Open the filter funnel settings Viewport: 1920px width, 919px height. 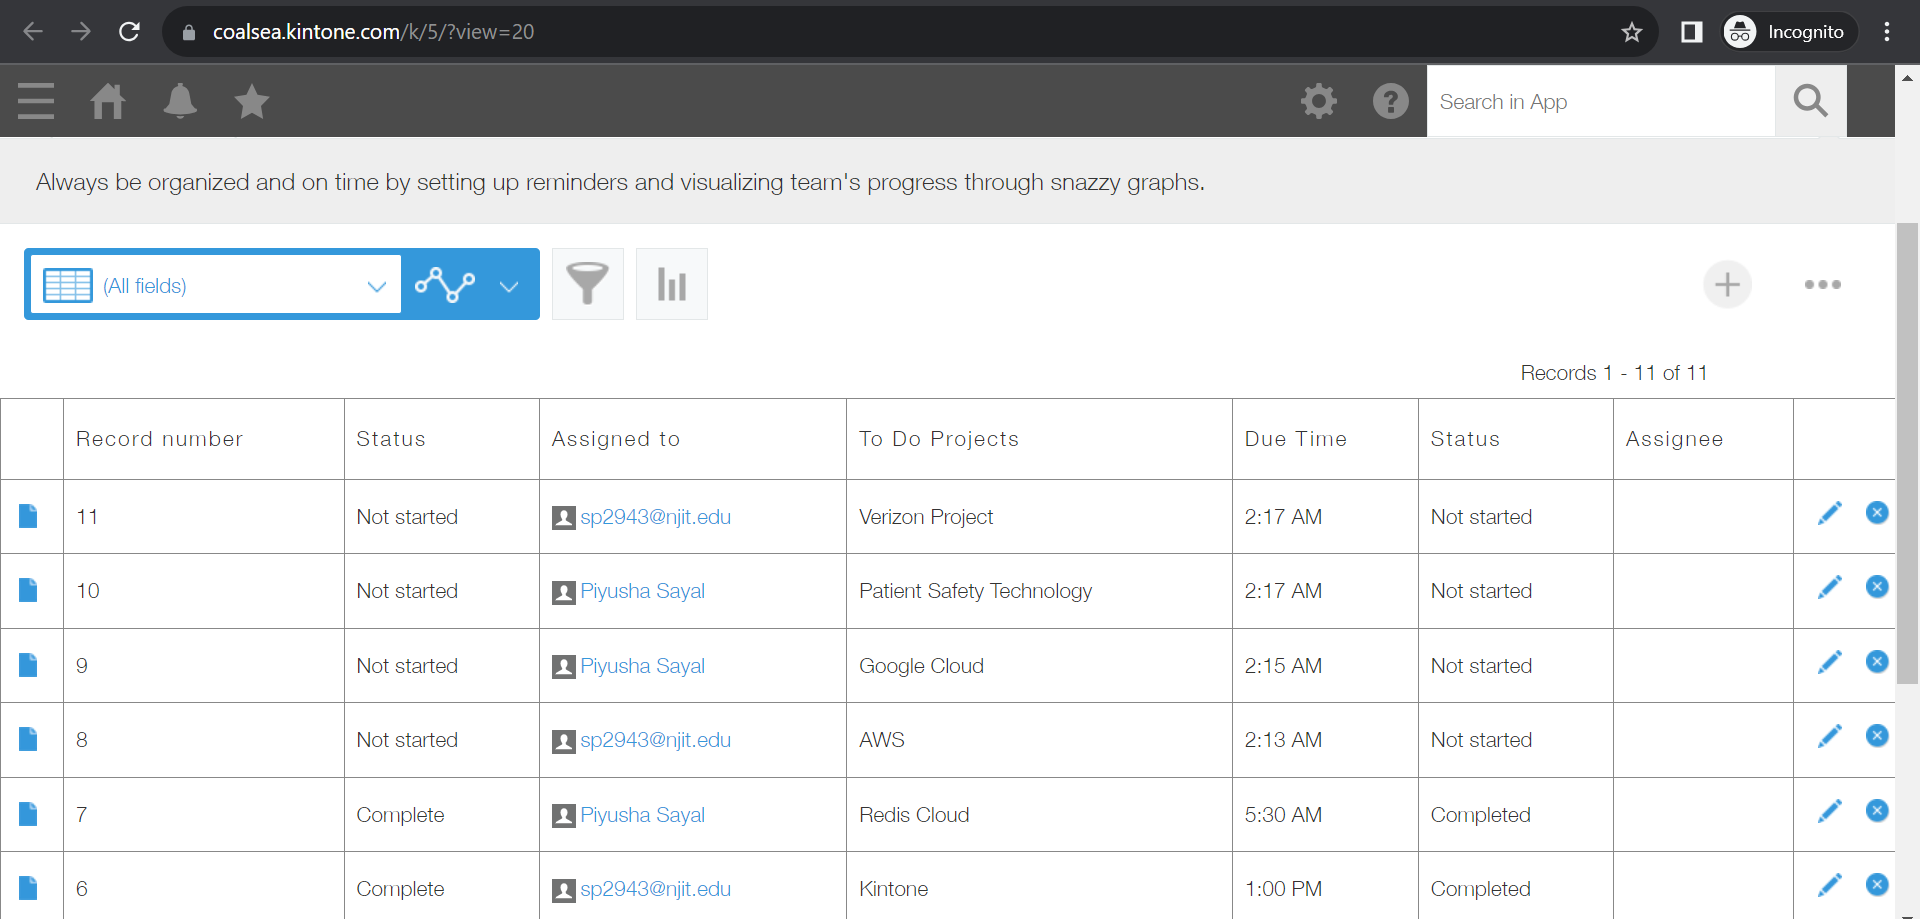[587, 284]
